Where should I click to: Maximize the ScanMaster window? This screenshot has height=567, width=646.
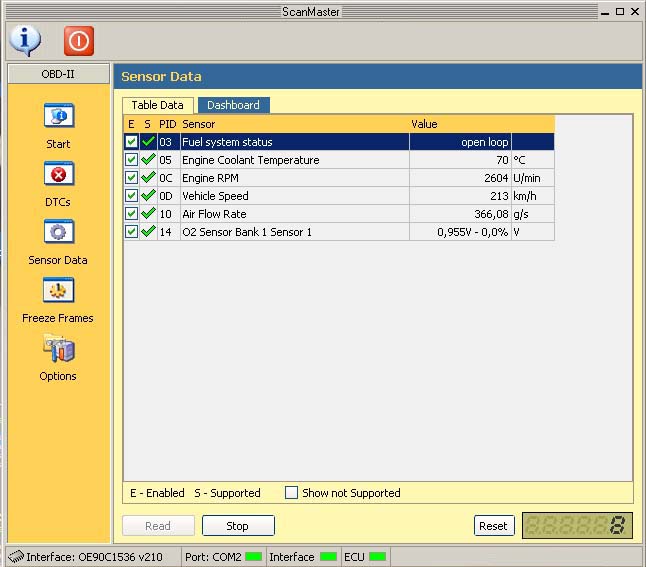(x=620, y=12)
